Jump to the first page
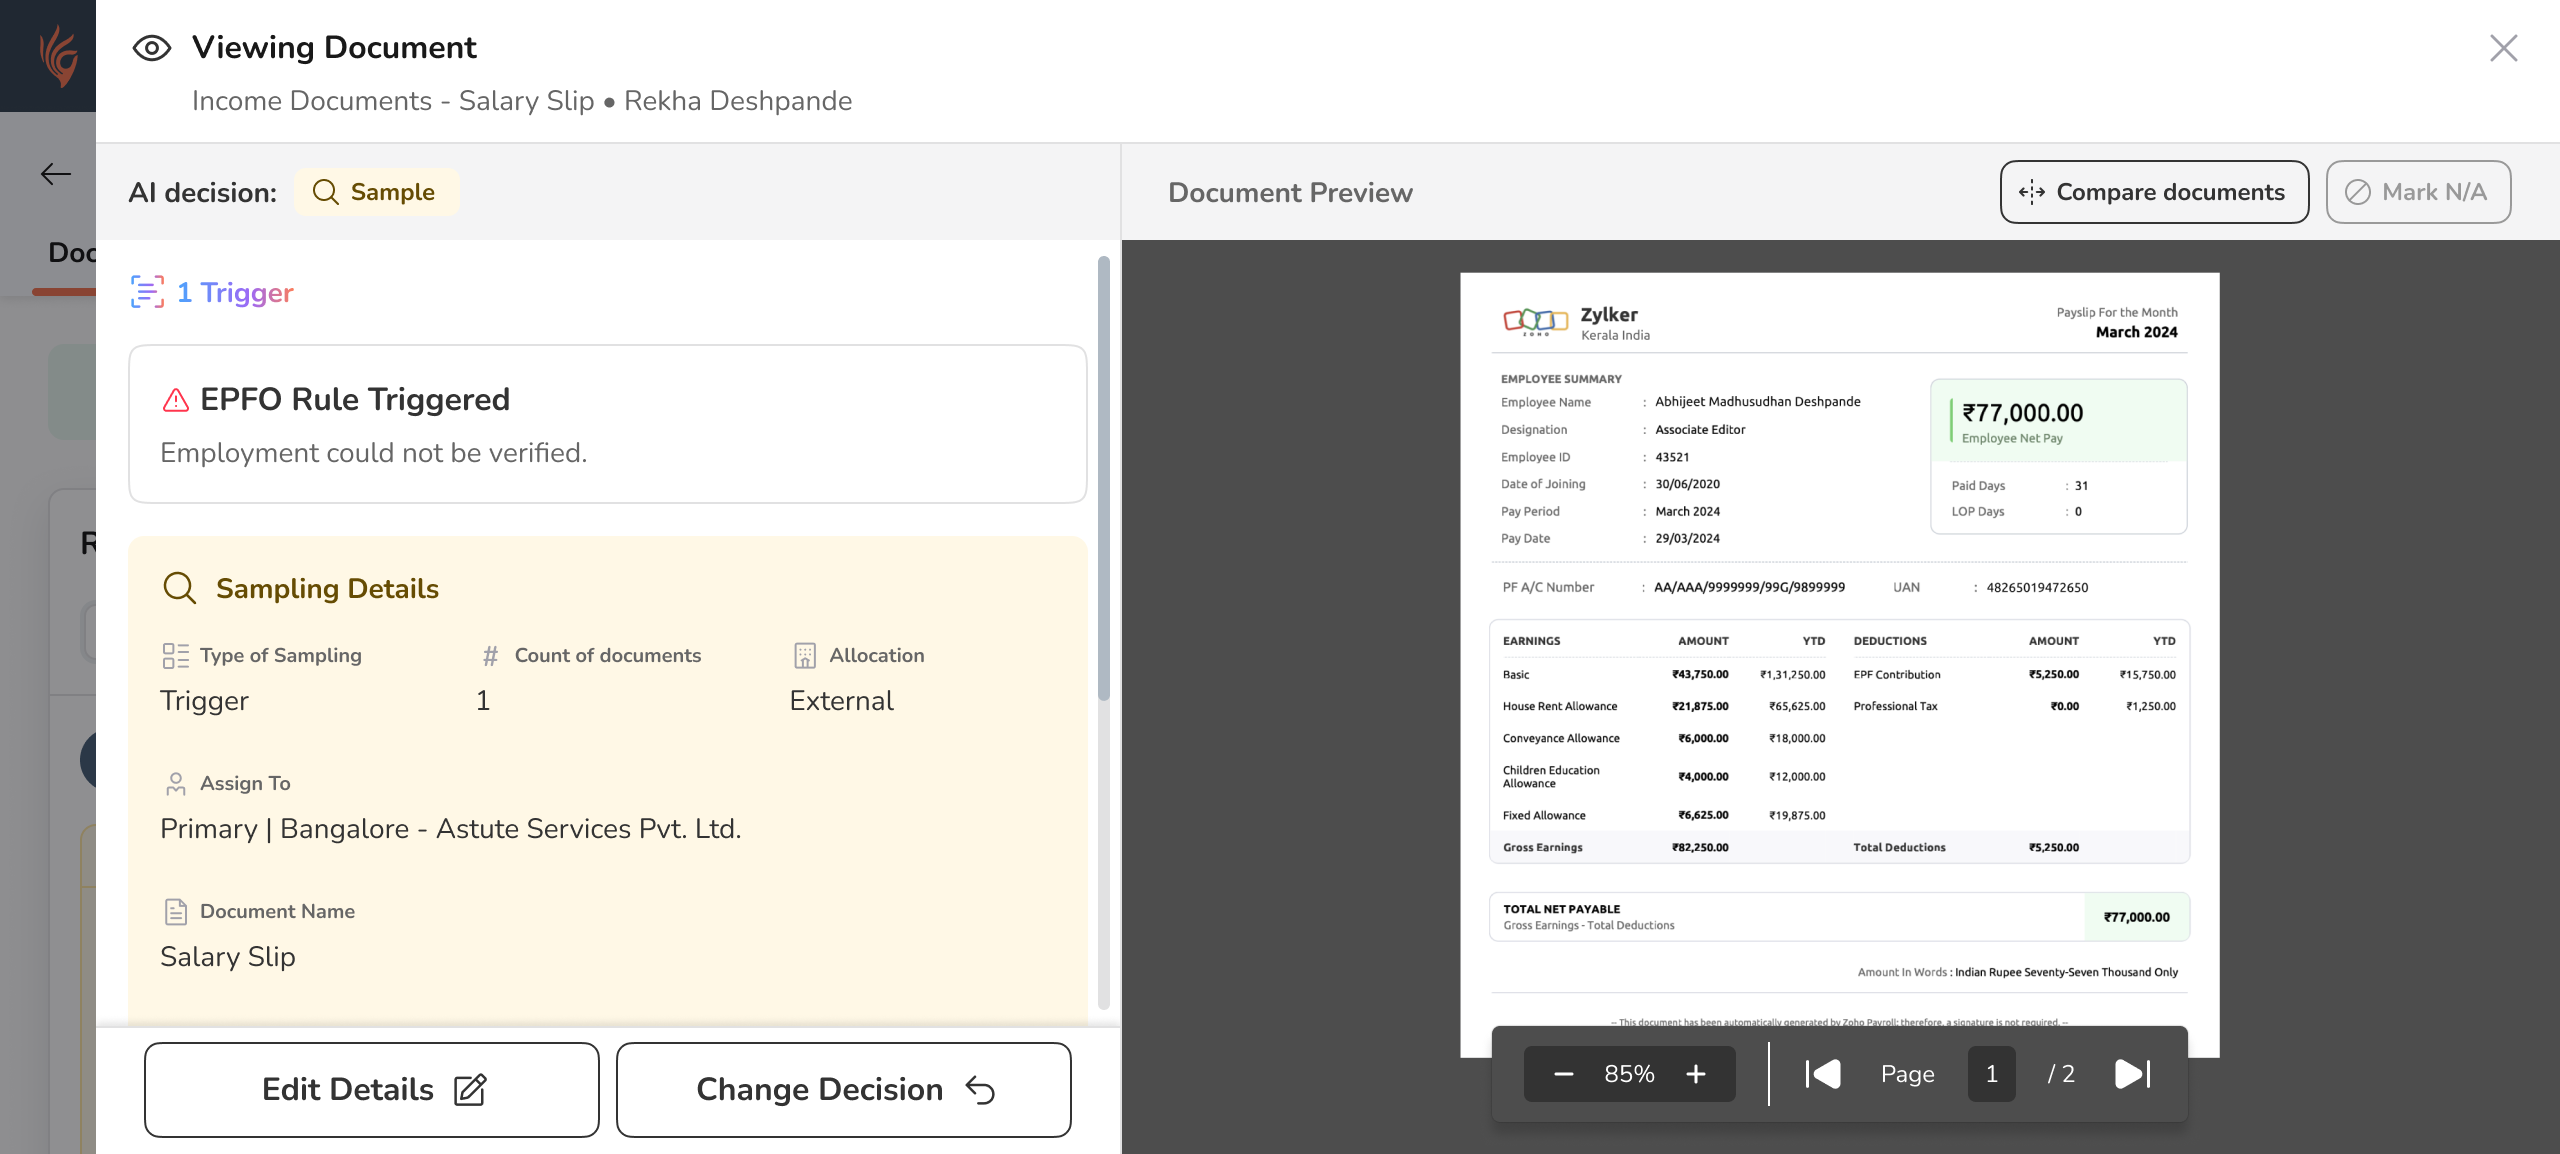Viewport: 2560px width, 1154px height. point(1823,1075)
